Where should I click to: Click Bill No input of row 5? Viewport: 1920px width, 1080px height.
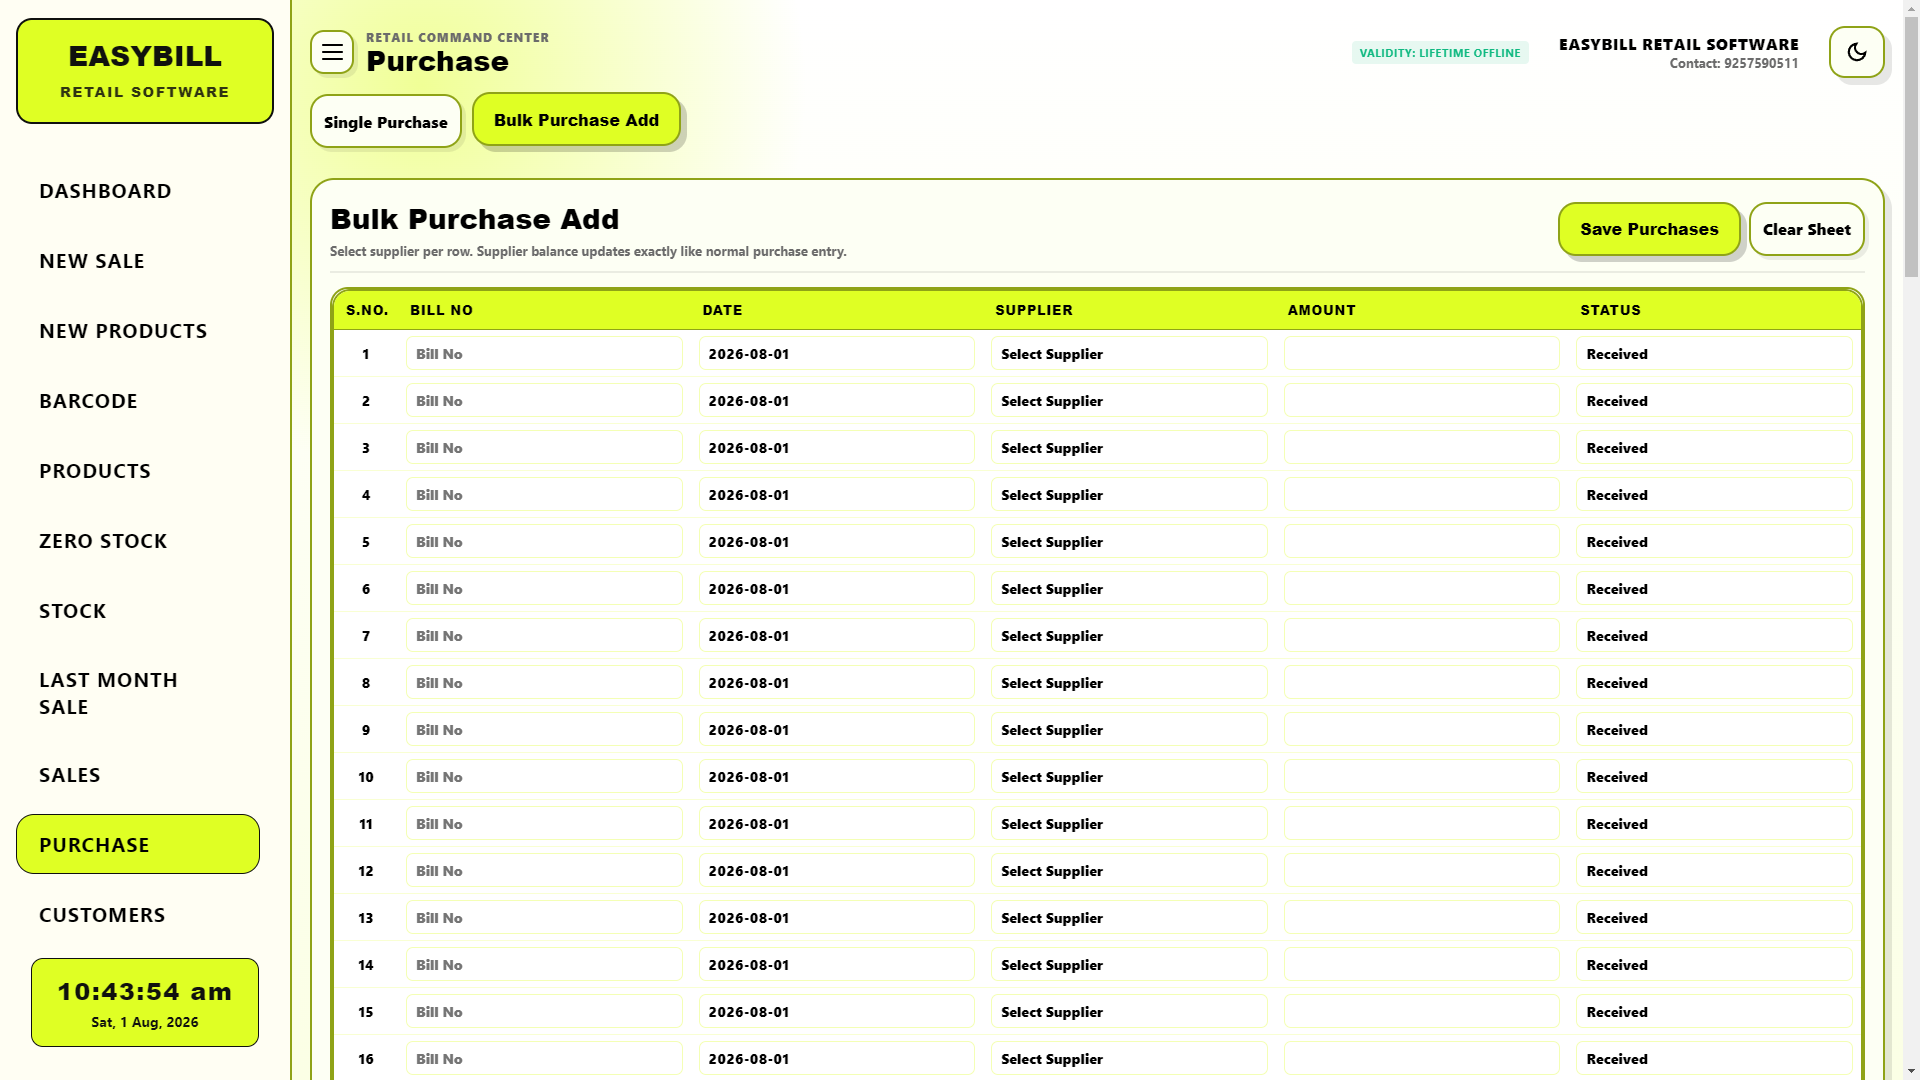click(544, 542)
